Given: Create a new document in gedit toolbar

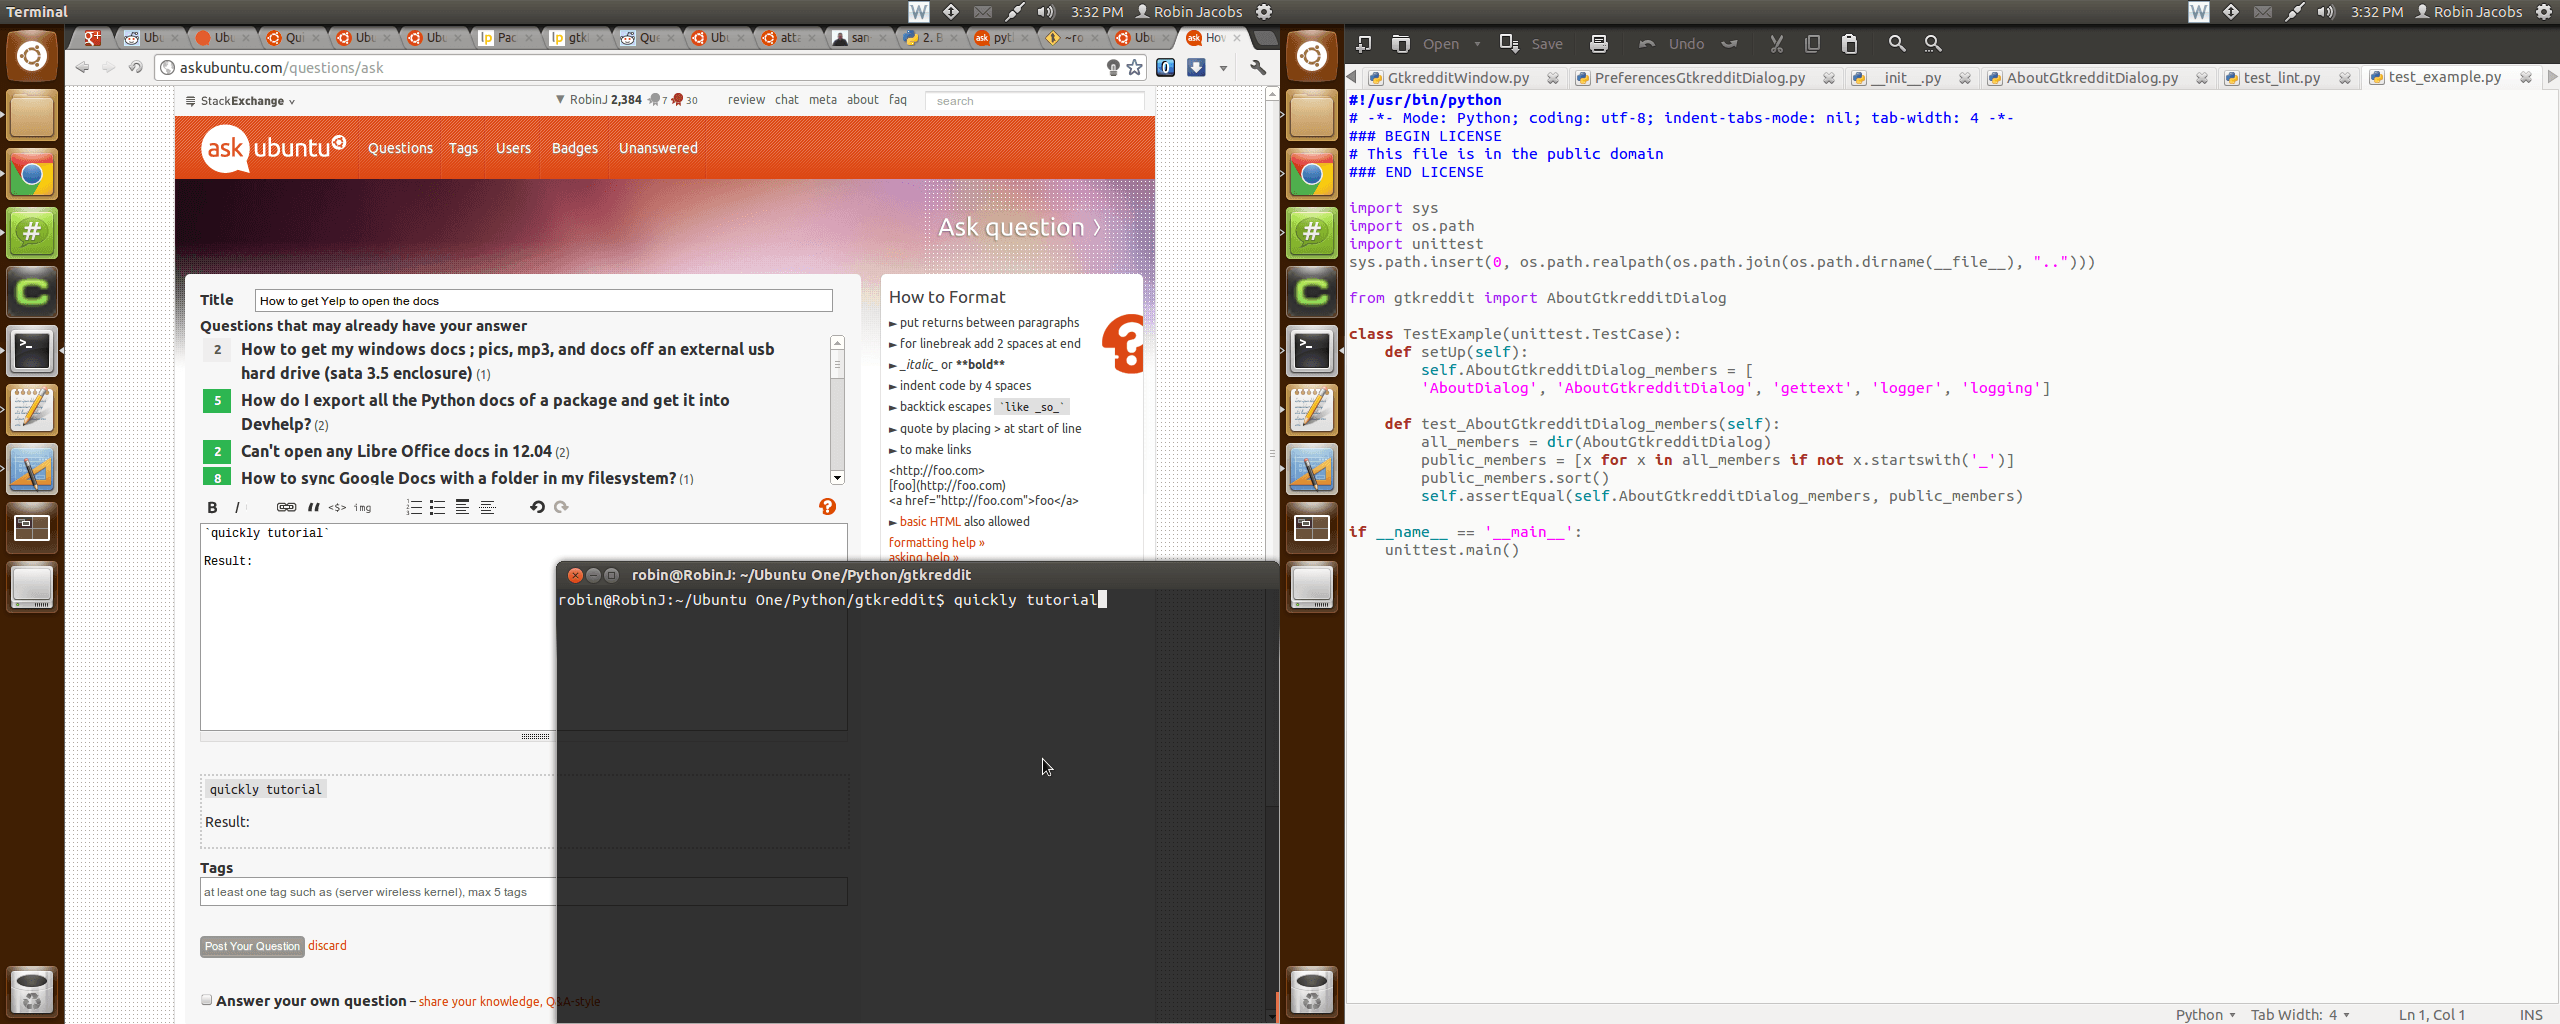Looking at the screenshot, I should coord(1363,43).
